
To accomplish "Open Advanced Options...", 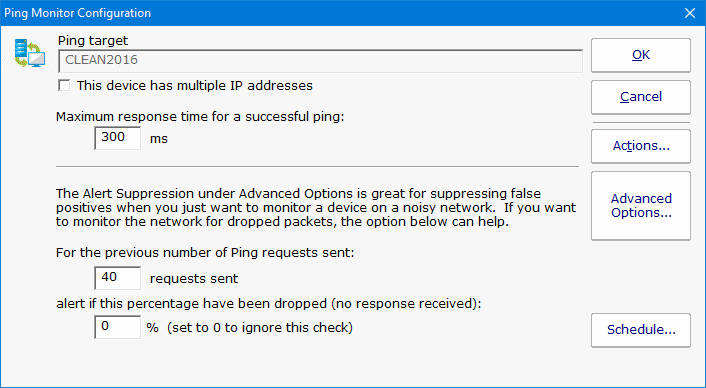I will tap(641, 205).
